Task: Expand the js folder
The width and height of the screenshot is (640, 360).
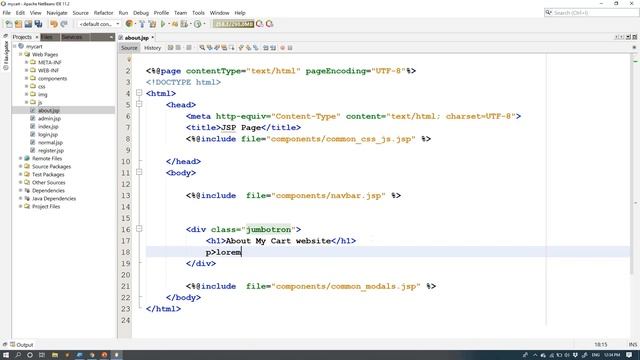Action: pos(27,102)
